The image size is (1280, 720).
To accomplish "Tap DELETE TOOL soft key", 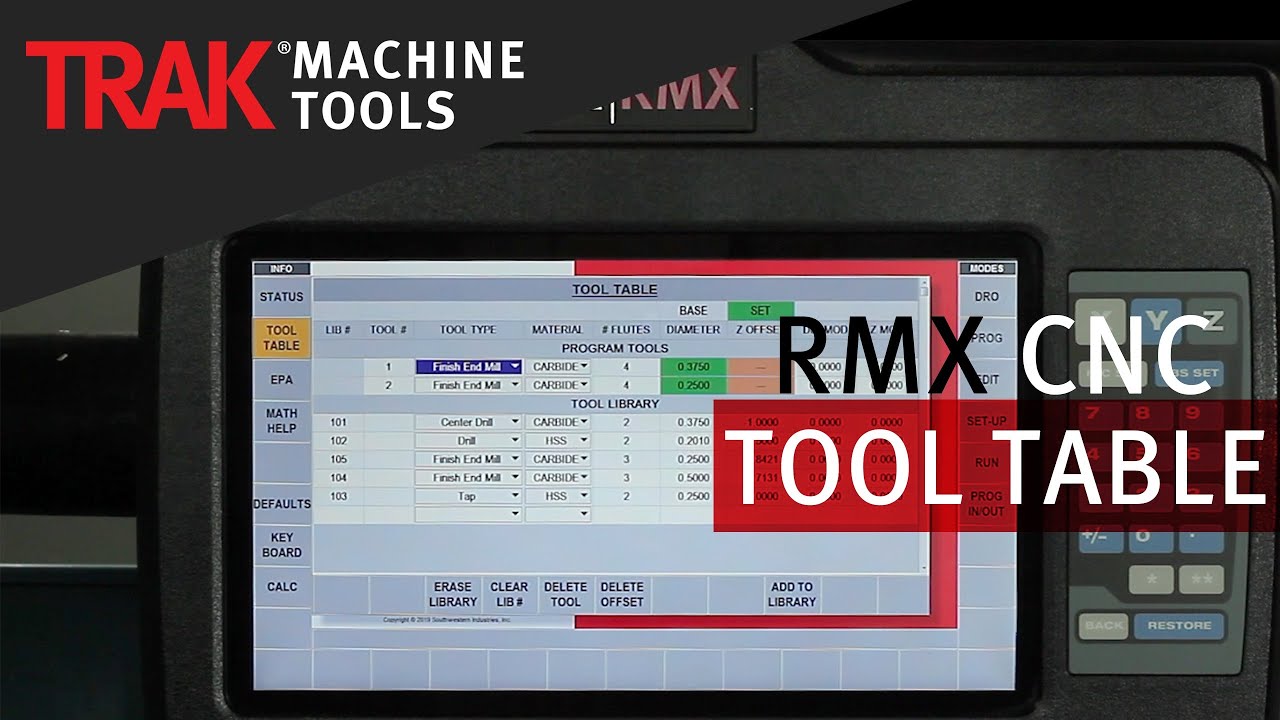I will click(x=565, y=594).
